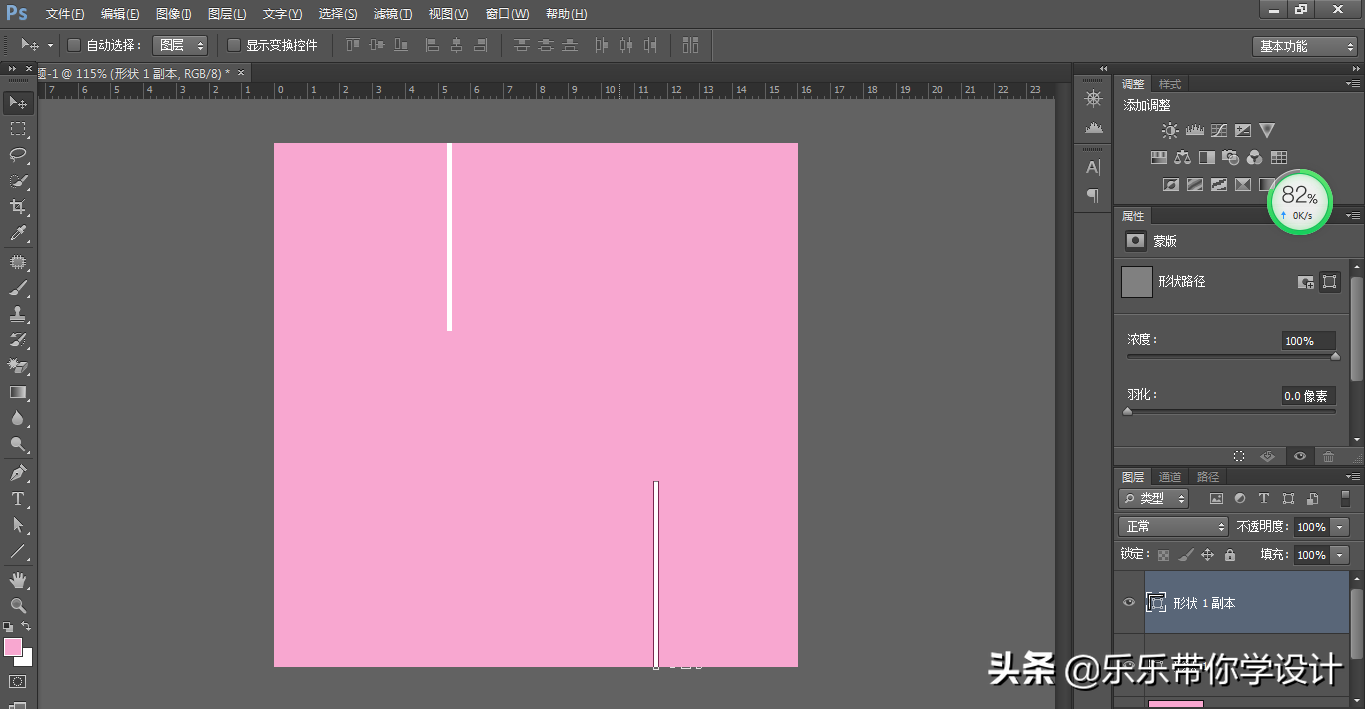This screenshot has width=1365, height=709.
Task: Adjust the 羽化 feather slider handle
Action: (x=1128, y=411)
